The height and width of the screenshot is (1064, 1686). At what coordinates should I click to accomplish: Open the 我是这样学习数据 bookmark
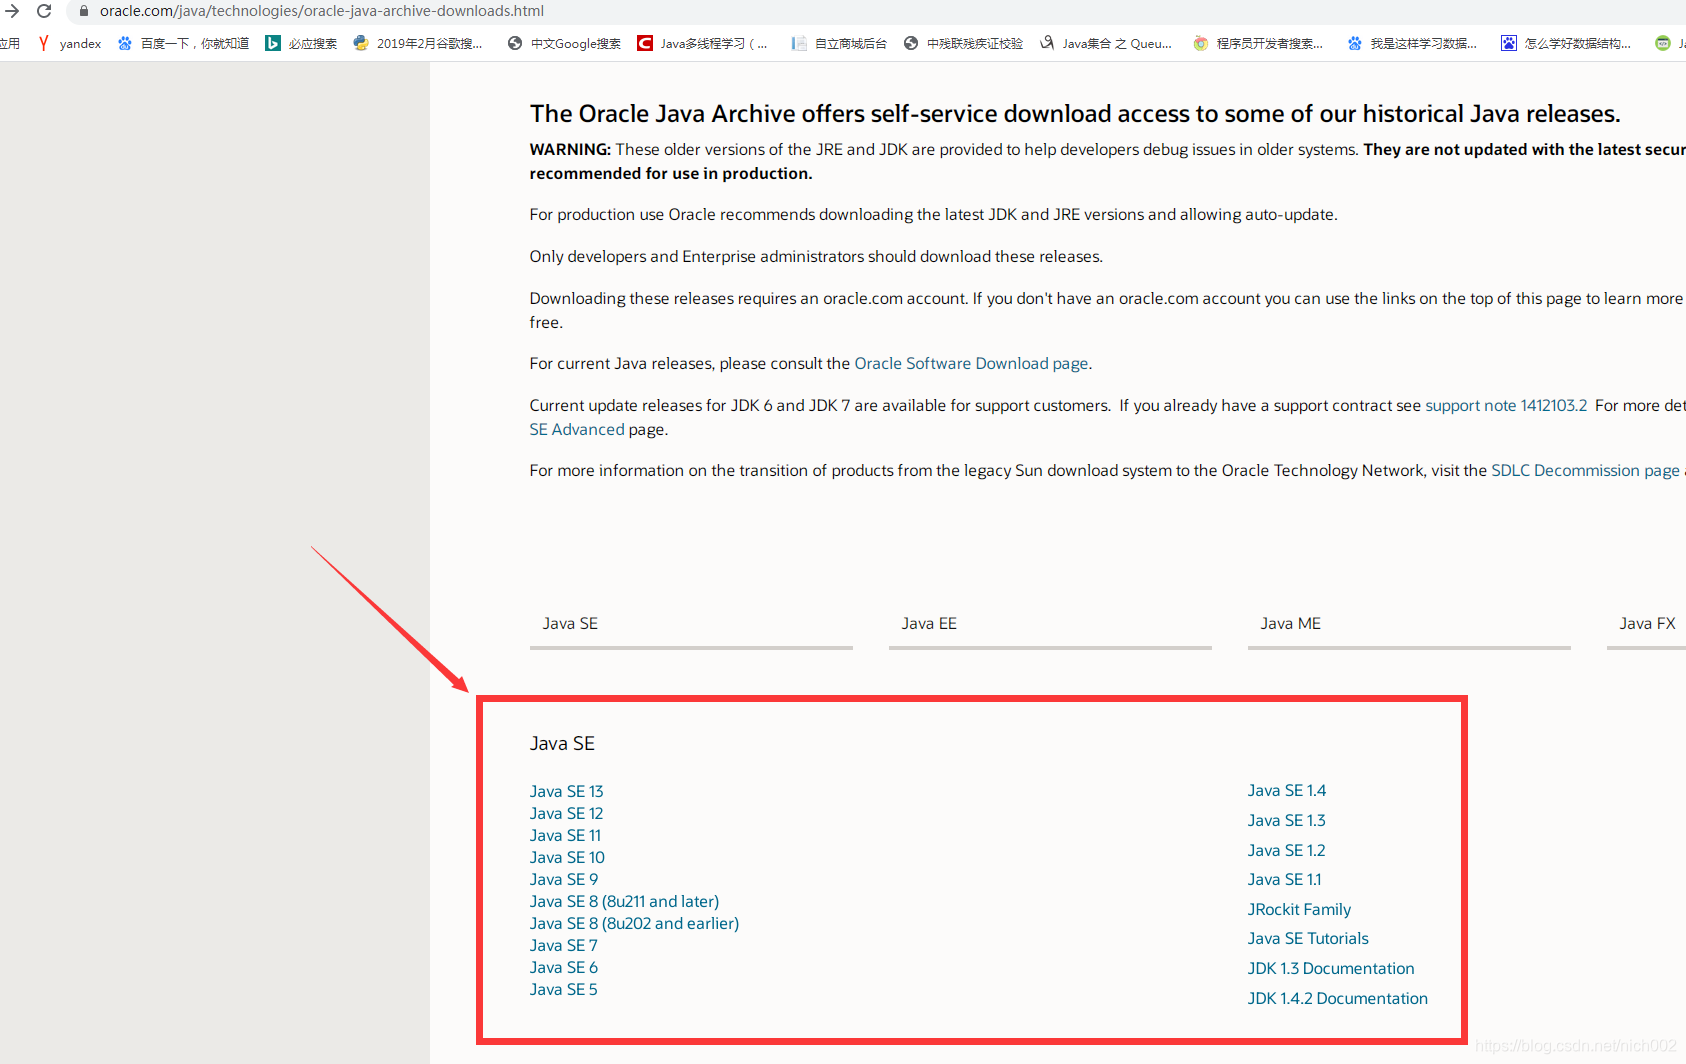coord(1412,43)
